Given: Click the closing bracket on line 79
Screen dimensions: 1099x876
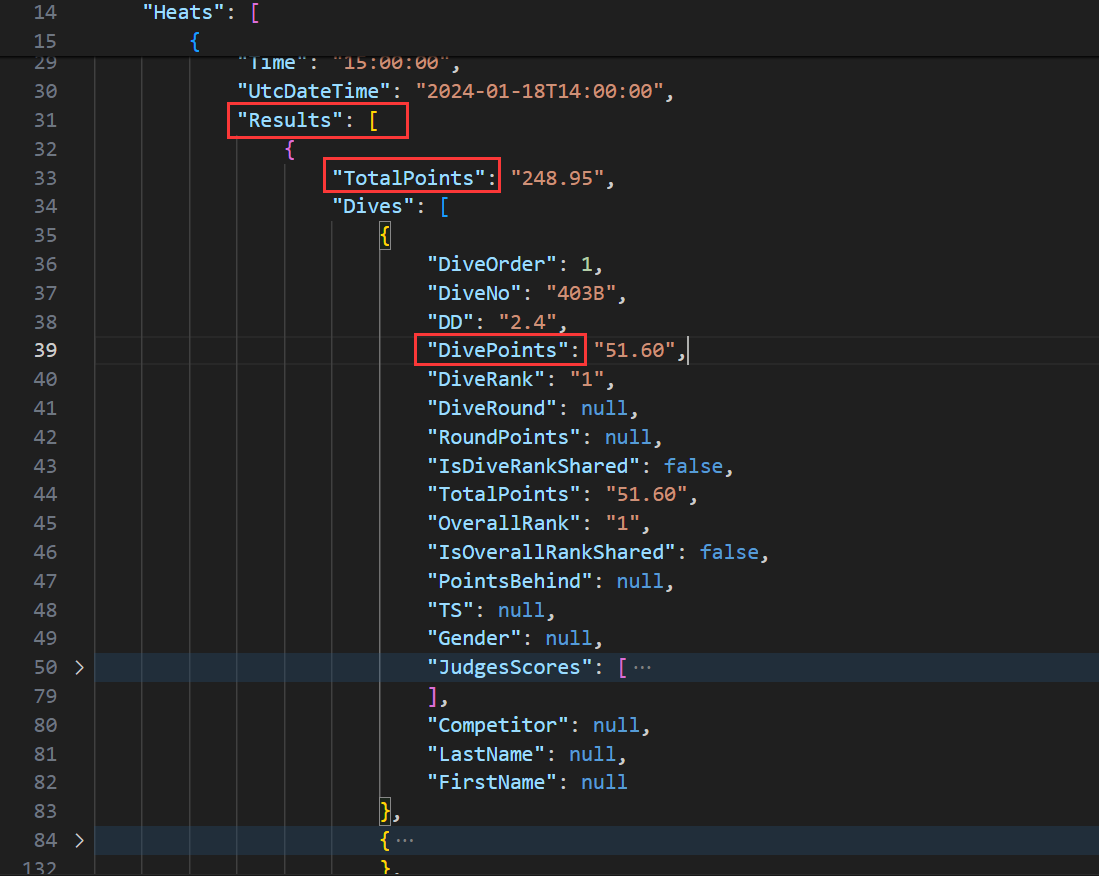Looking at the screenshot, I should click(433, 697).
